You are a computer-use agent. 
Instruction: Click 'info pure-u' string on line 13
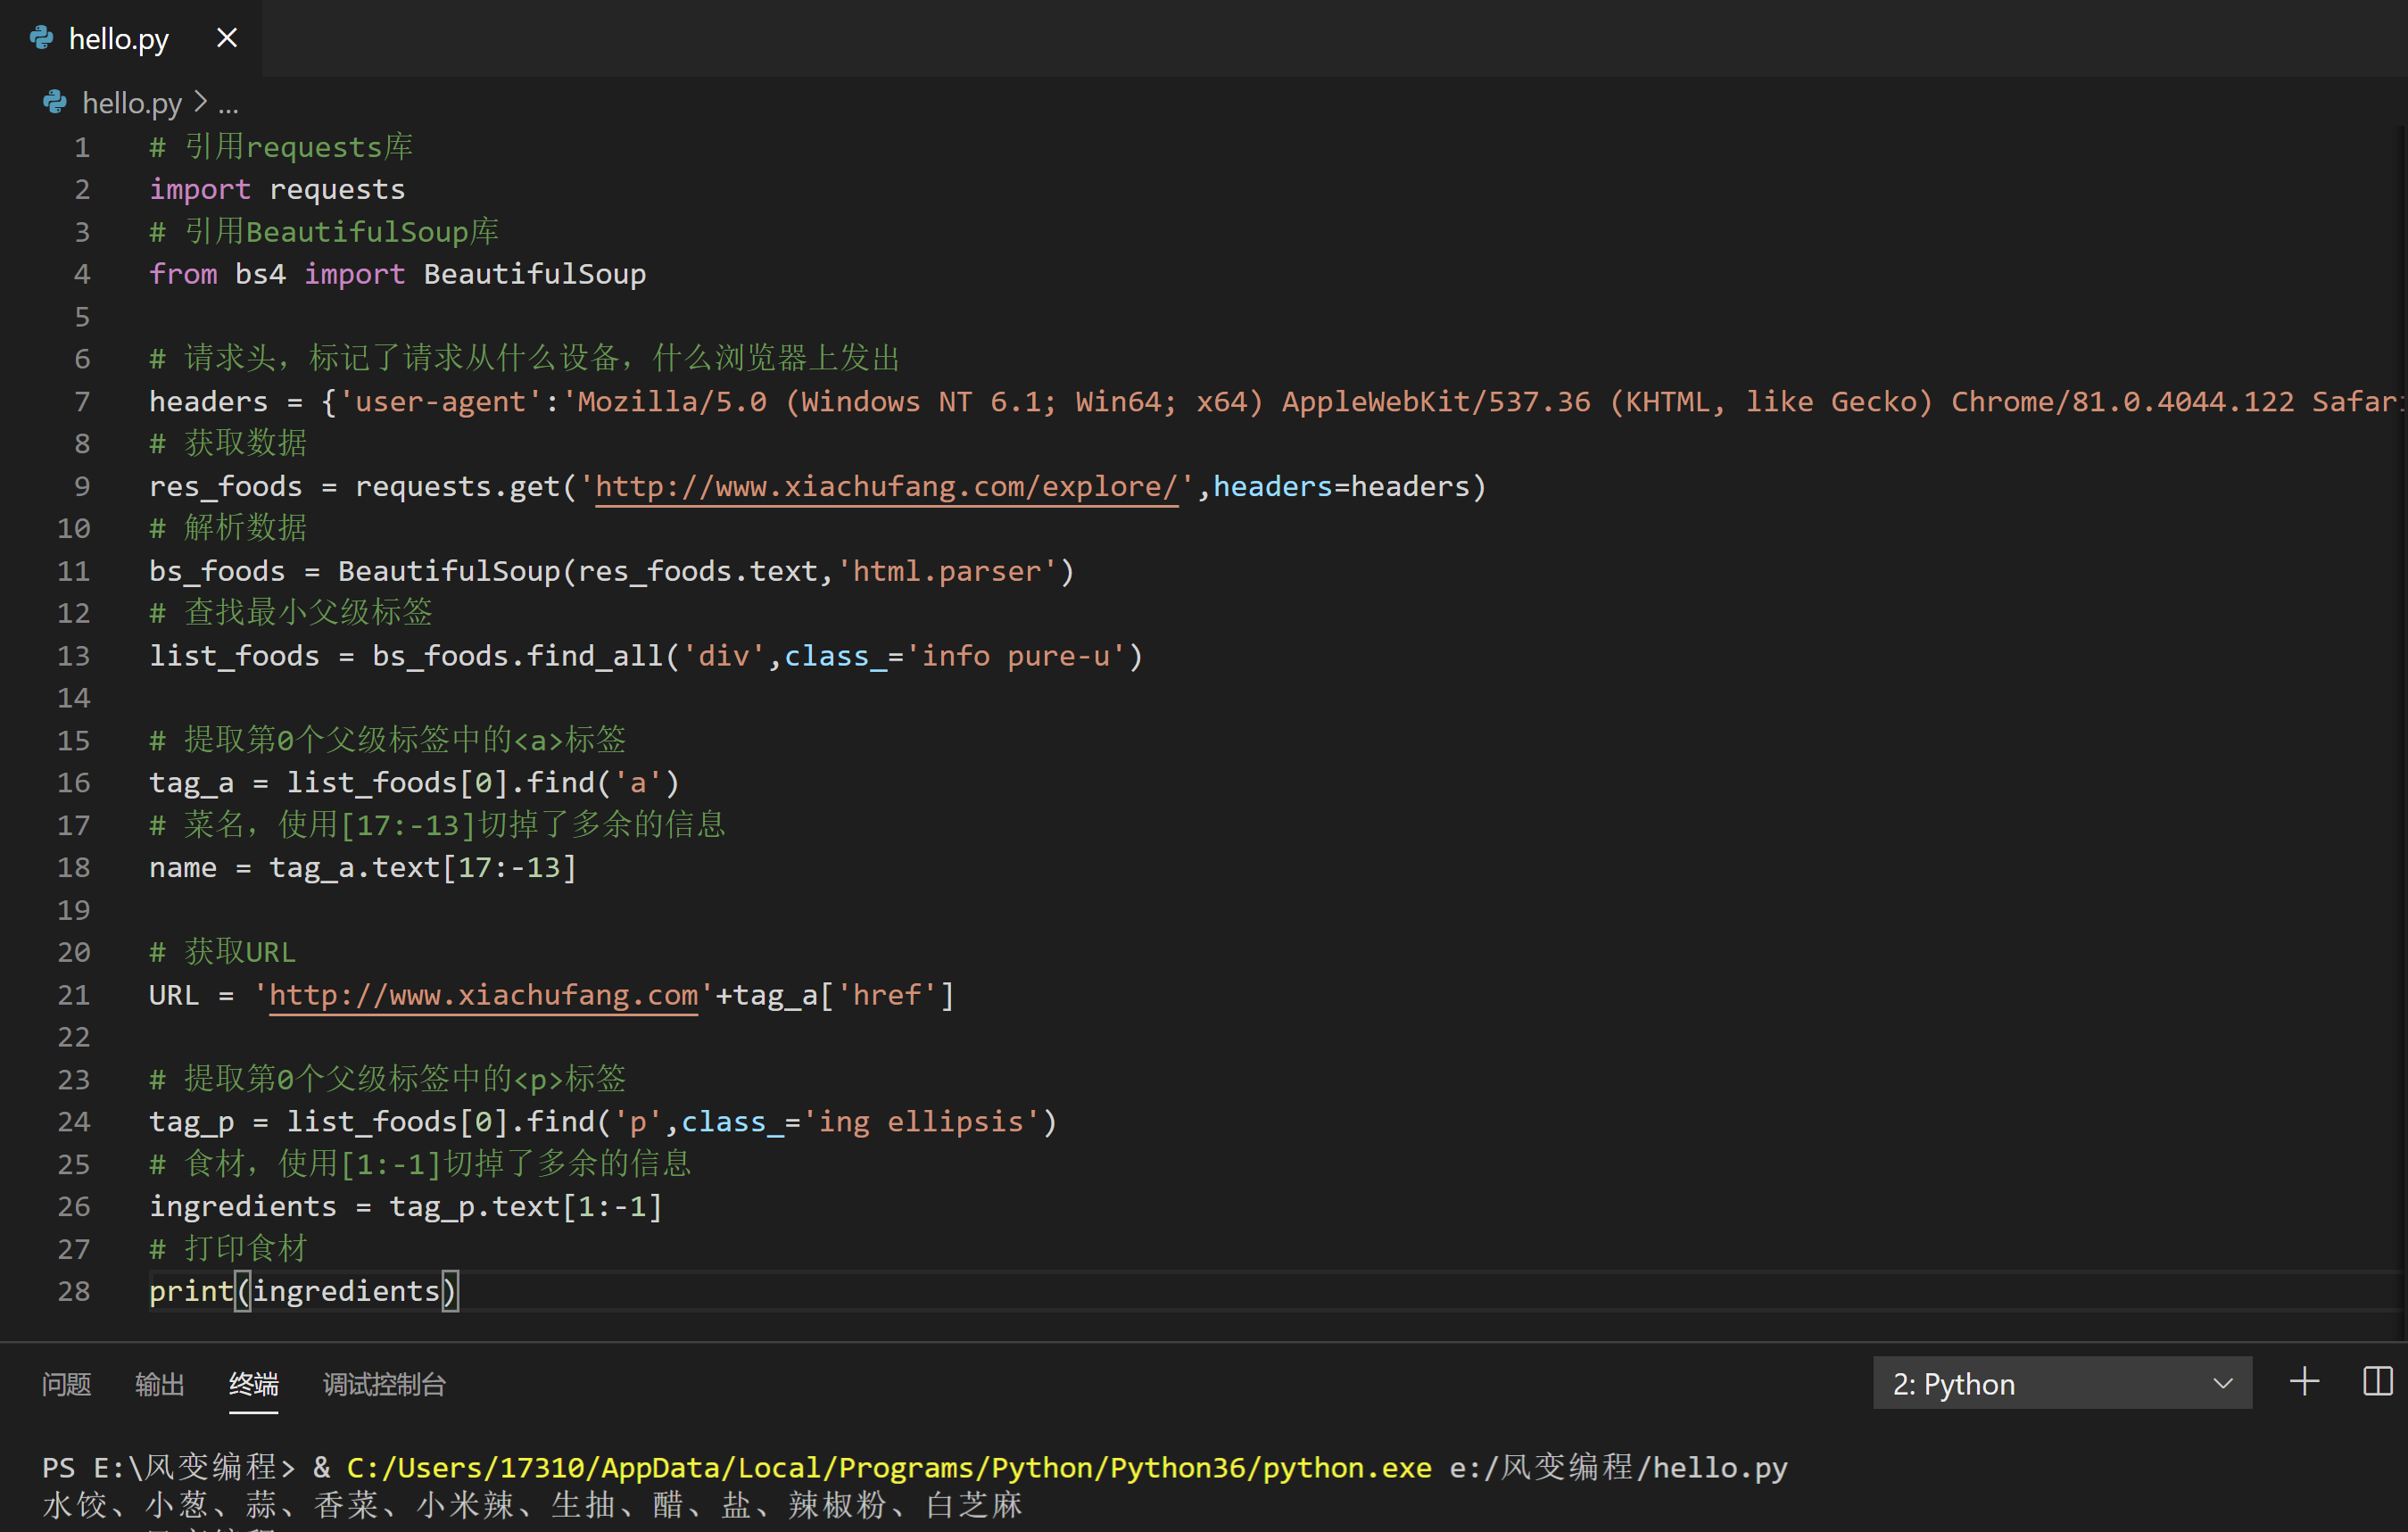[x=1015, y=656]
